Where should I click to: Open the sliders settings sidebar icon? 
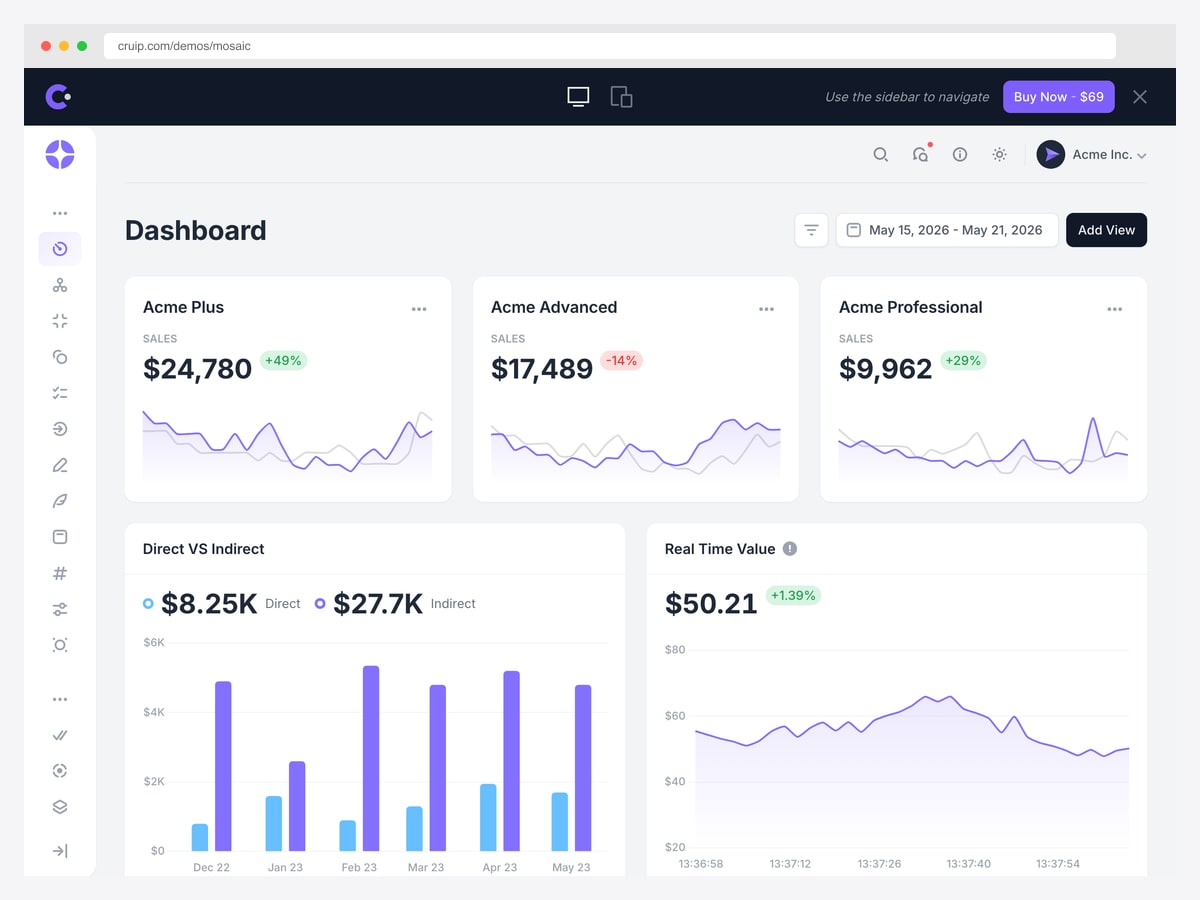tap(60, 609)
